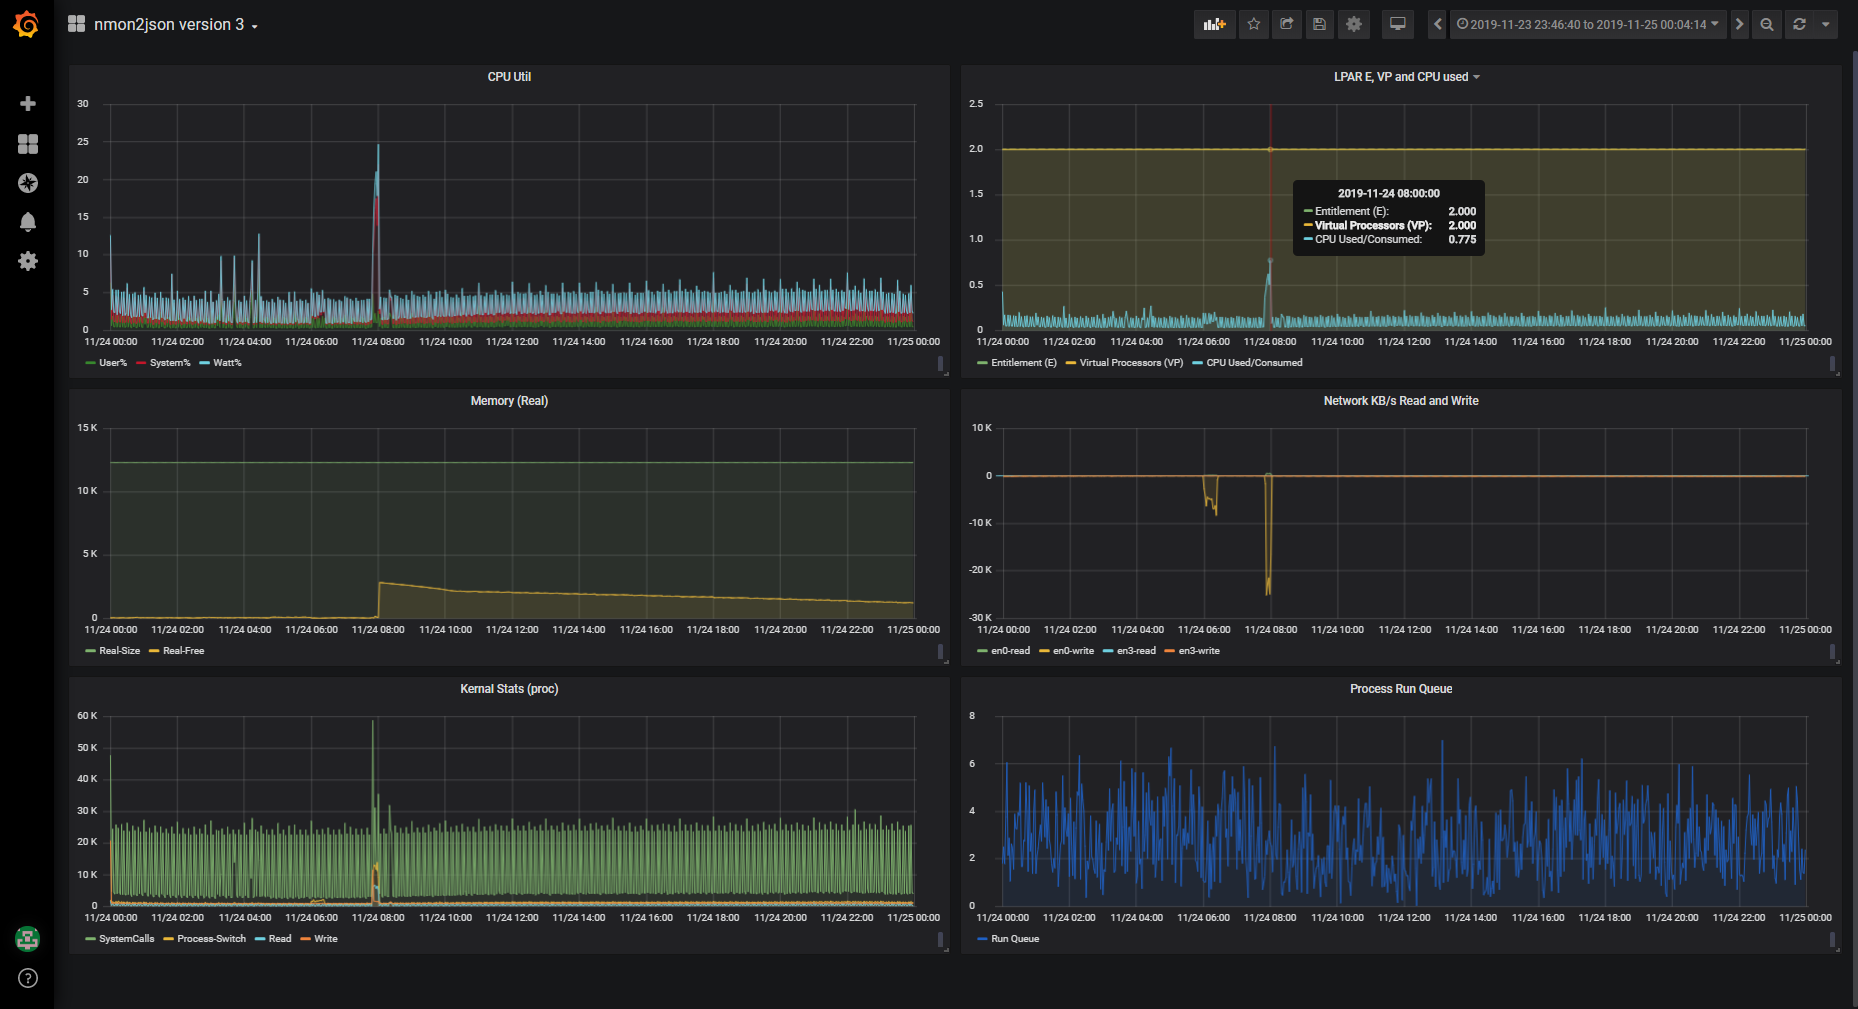Click the Grafana logo home icon

[x=27, y=24]
